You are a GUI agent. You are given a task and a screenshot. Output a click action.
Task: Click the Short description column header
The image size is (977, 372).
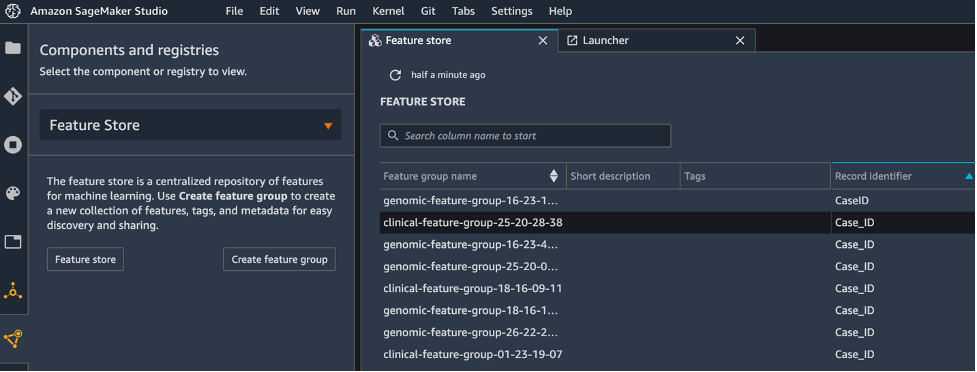pyautogui.click(x=623, y=176)
